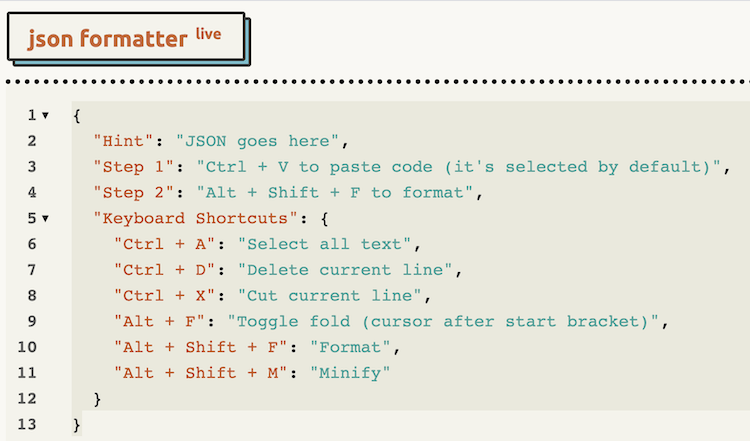
Task: Click the "Cut current line" string
Action: tap(332, 296)
